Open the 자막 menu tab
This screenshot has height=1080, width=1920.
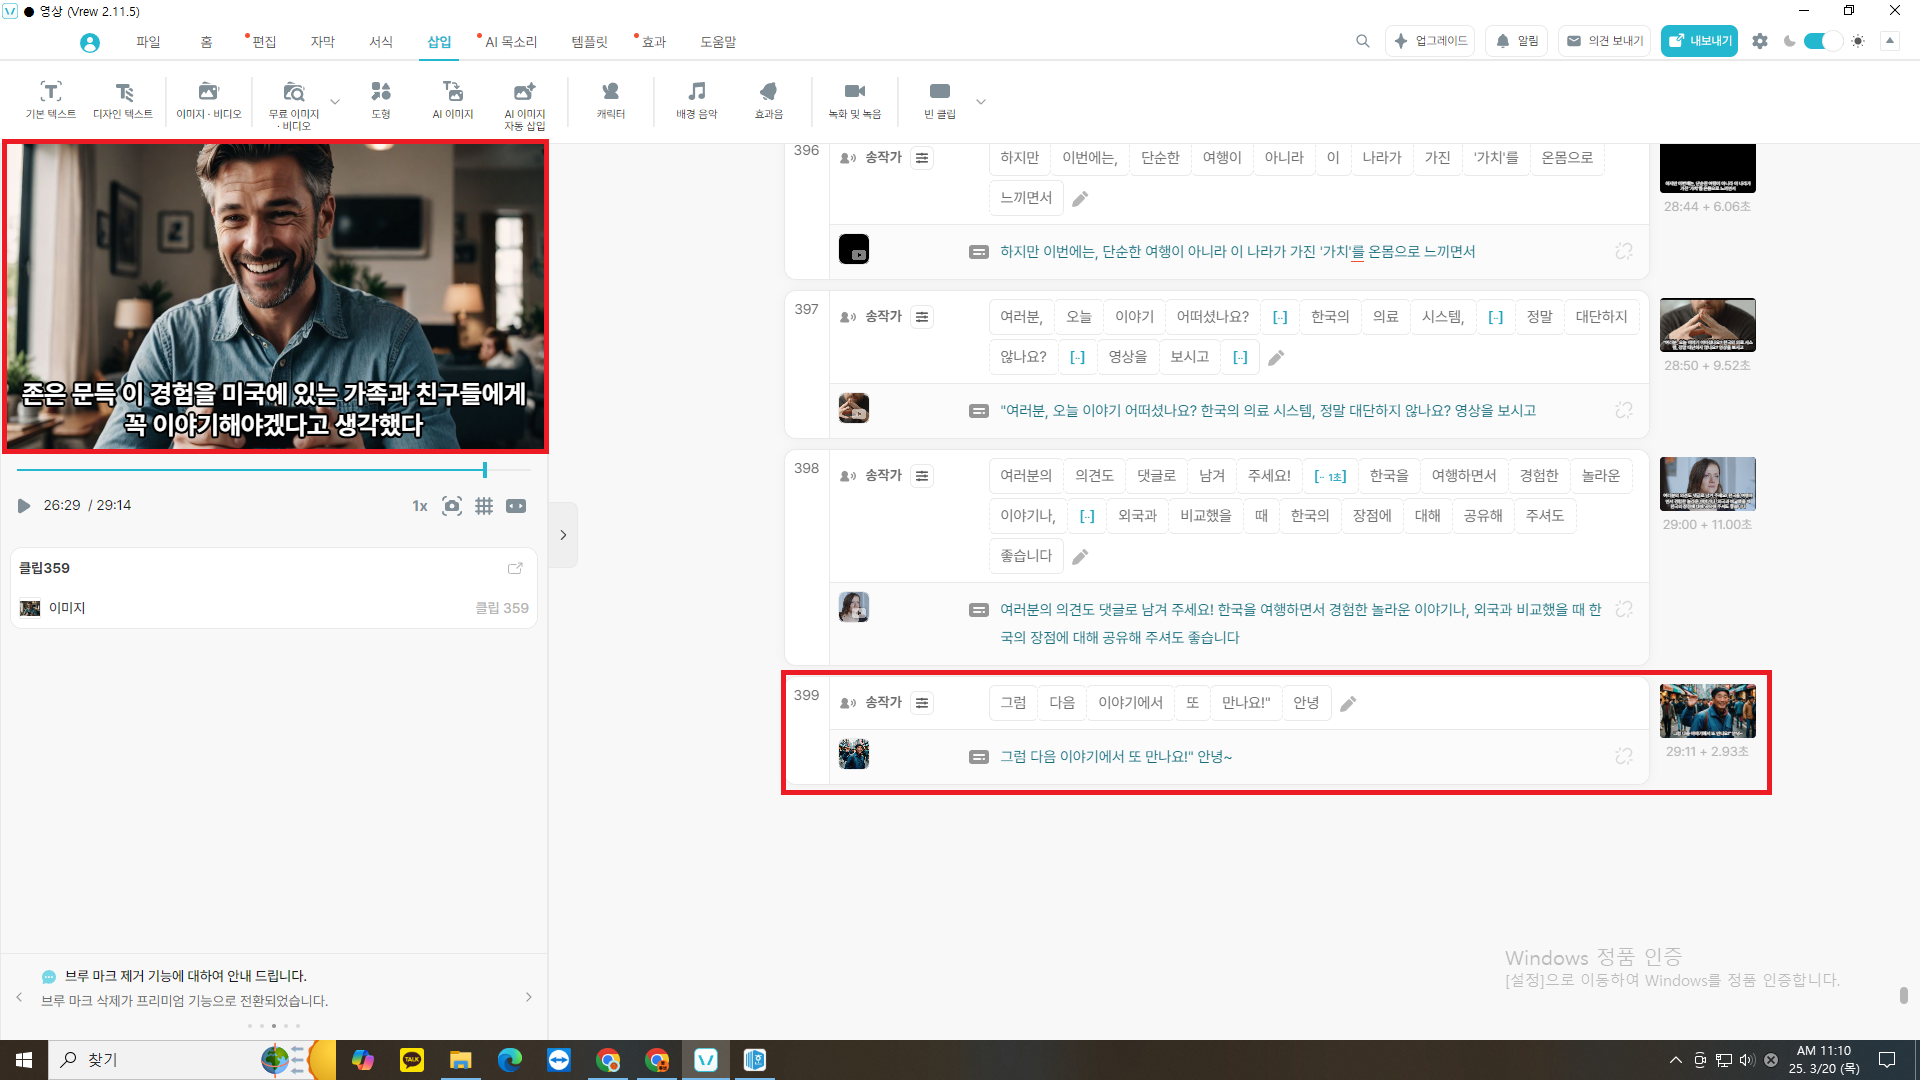[322, 42]
